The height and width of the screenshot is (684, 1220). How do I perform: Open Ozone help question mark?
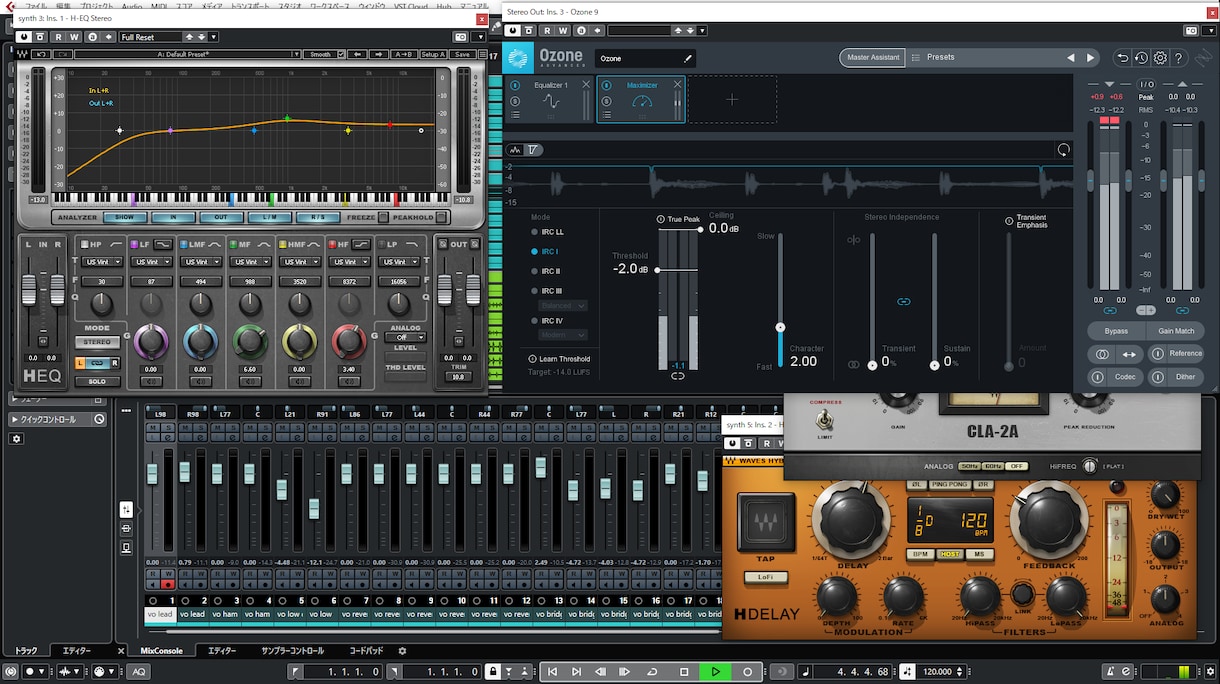(1179, 58)
